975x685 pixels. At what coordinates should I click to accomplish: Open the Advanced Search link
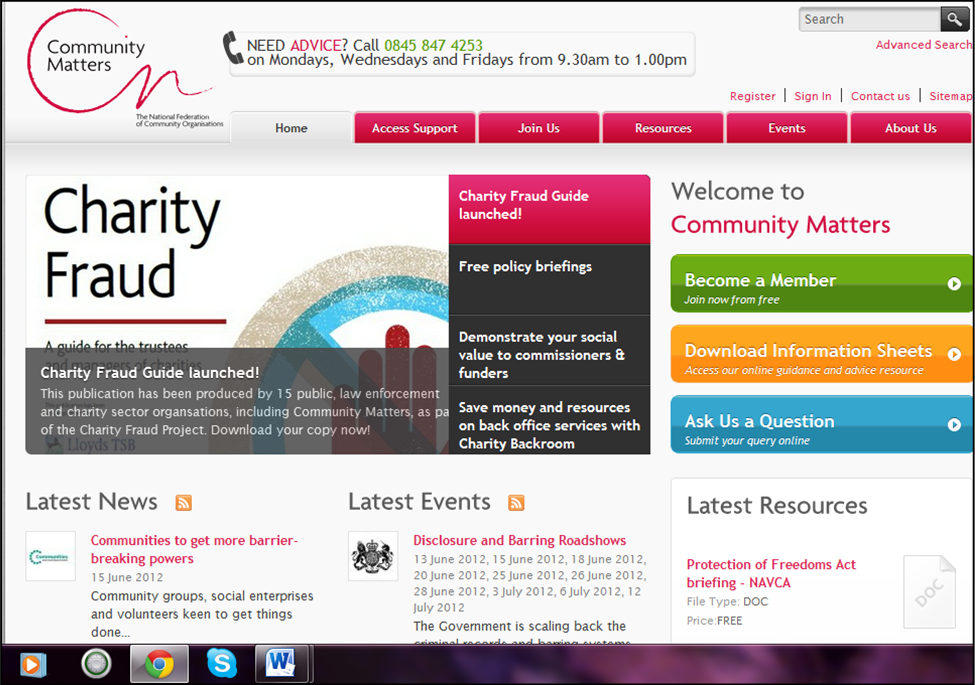coord(923,45)
